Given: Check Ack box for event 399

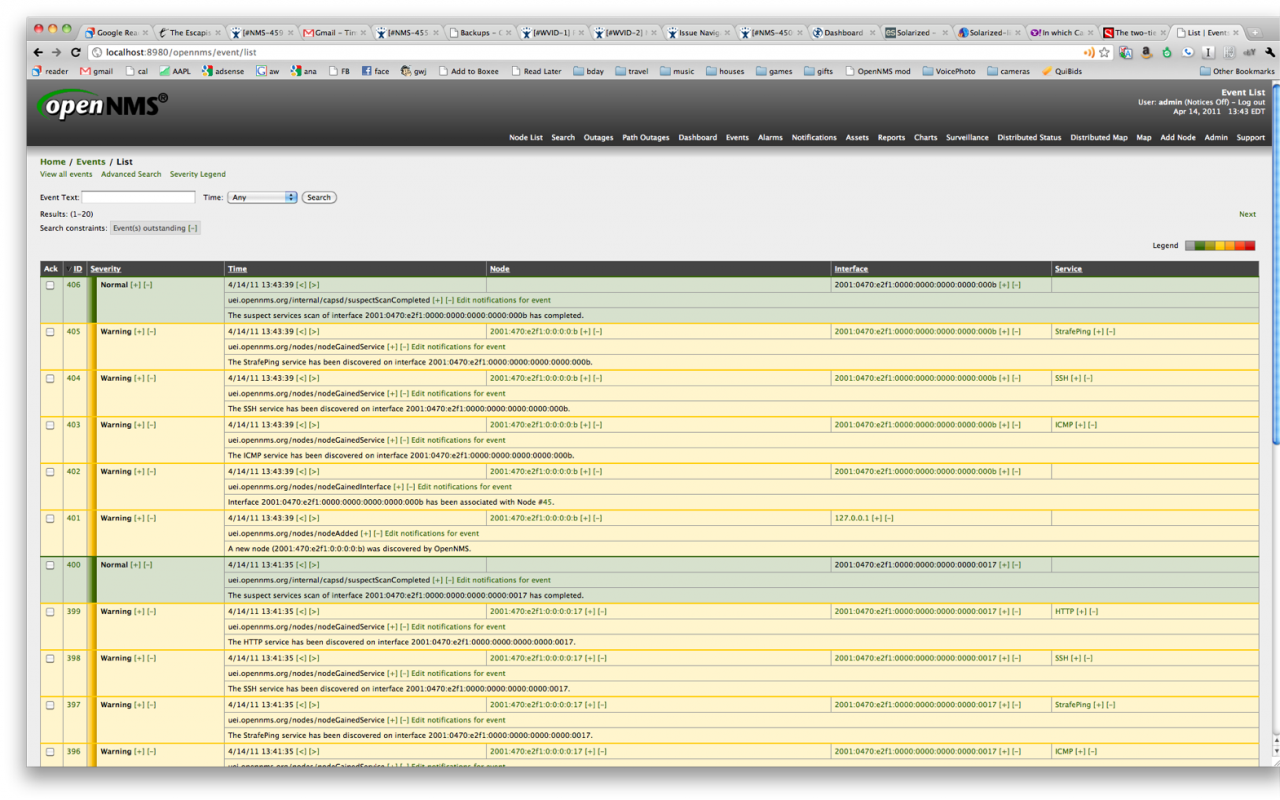Looking at the screenshot, I should coord(50,612).
